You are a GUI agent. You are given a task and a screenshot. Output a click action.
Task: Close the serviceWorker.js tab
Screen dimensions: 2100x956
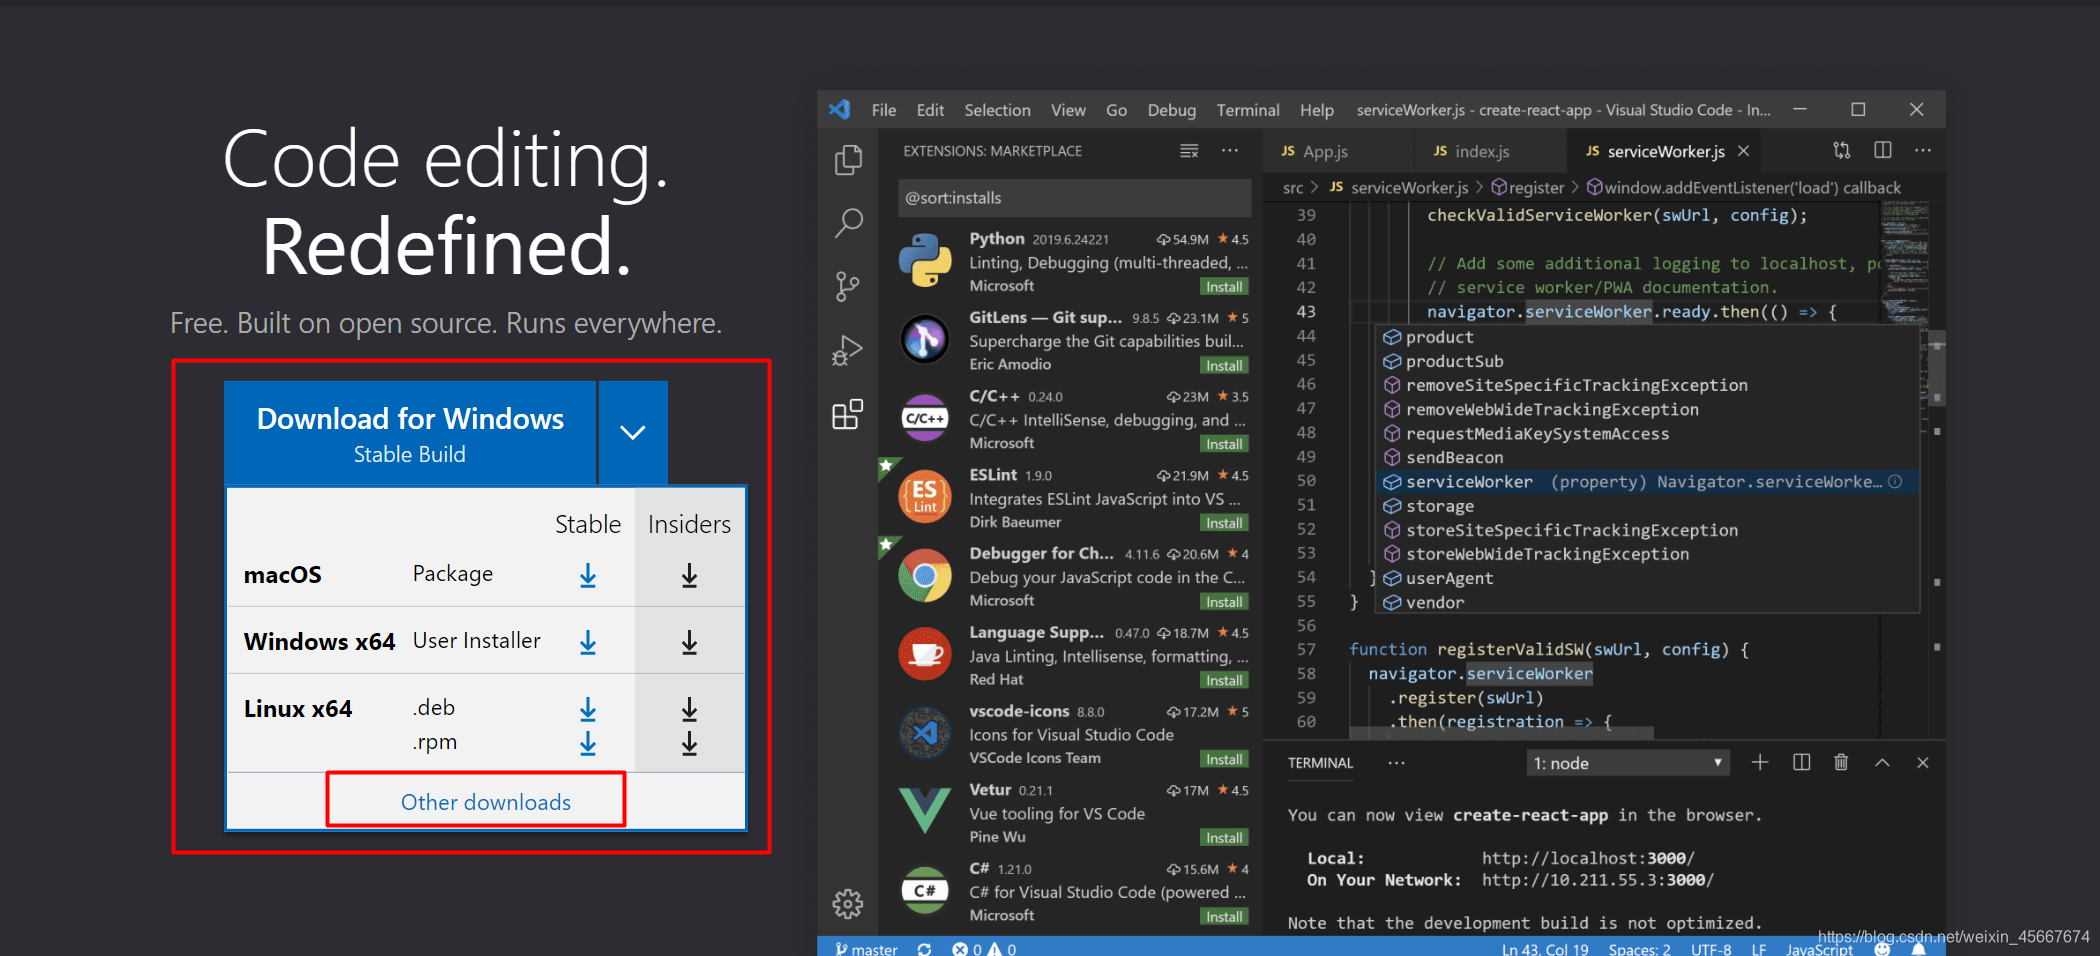[x=1744, y=151]
